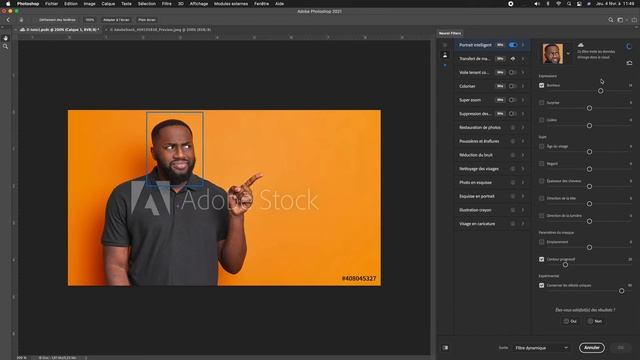Screen dimensions: 640x360
Task: Click the reset parameters icon in filter panel
Action: [x=629, y=63]
